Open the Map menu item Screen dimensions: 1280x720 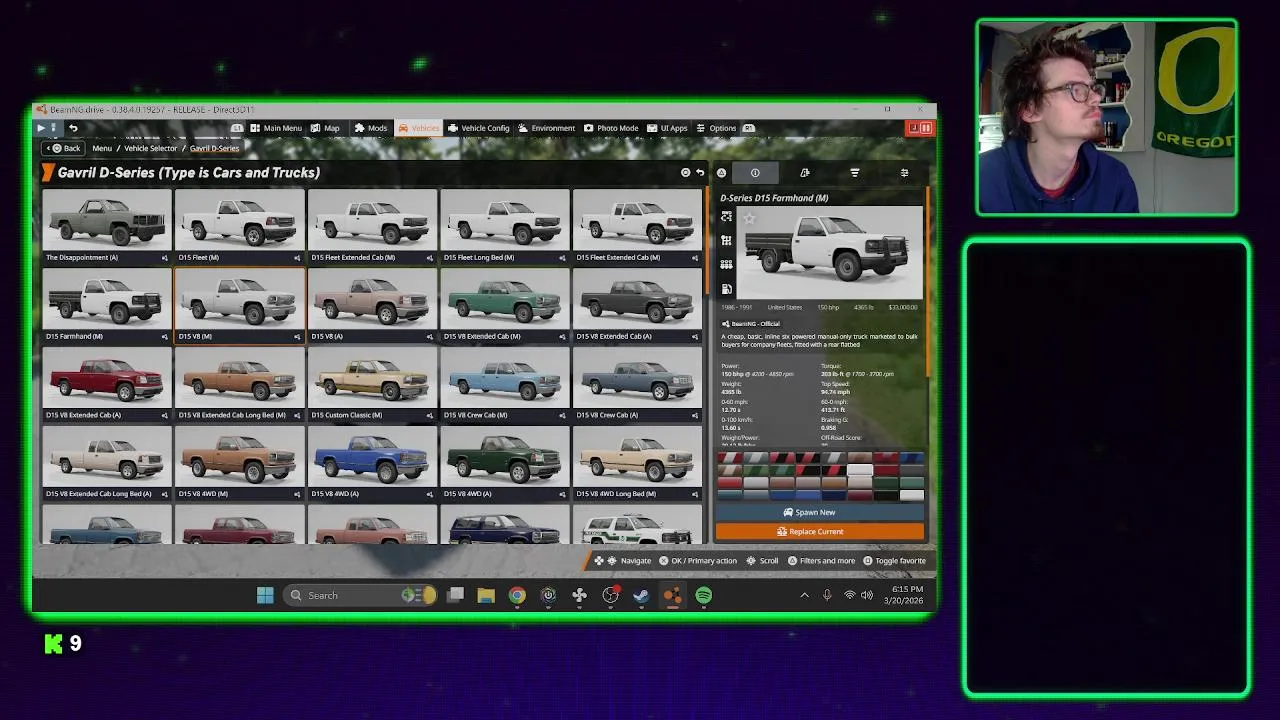(x=325, y=128)
